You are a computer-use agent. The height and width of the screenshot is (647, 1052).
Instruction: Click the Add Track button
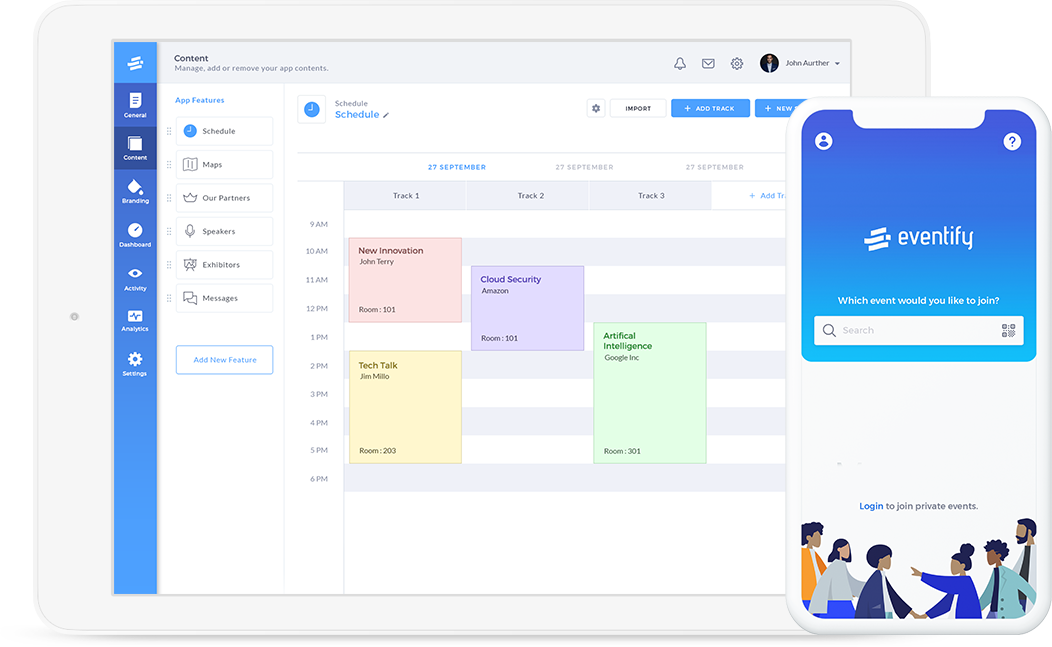pyautogui.click(x=710, y=108)
